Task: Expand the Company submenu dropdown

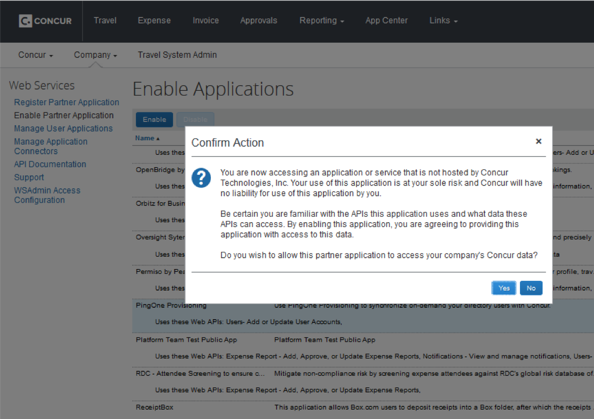Action: coord(95,55)
